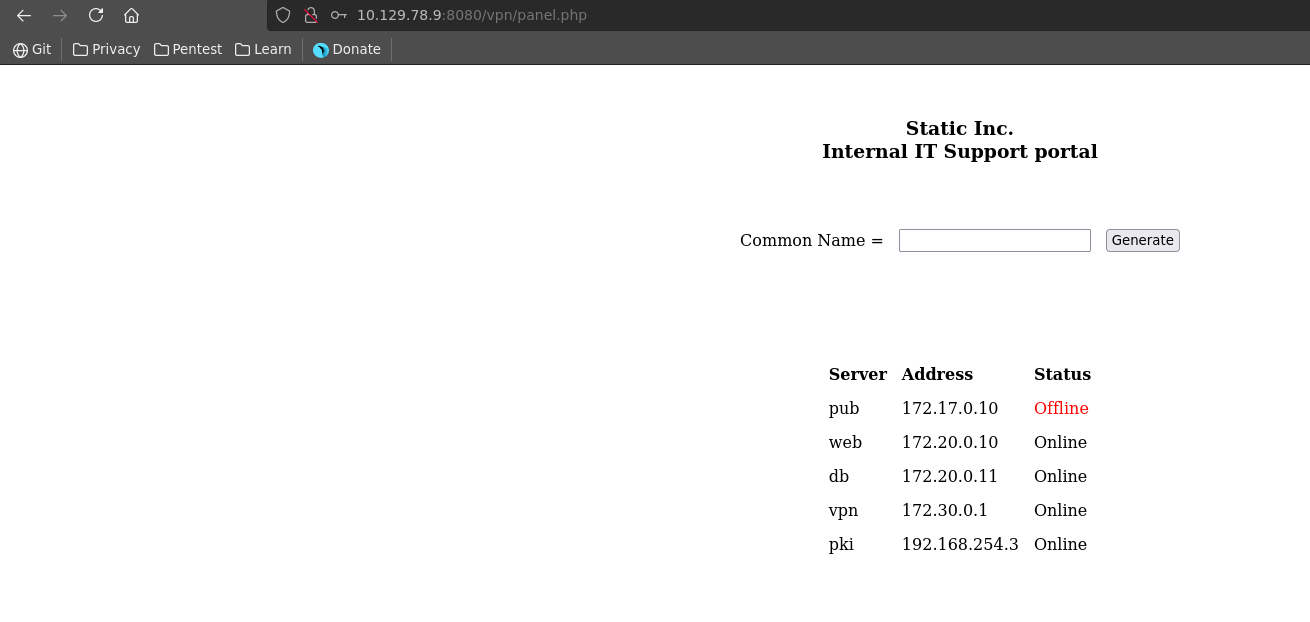Click the vpn server address 172.30.0.1
The image size is (1310, 622).
pyautogui.click(x=944, y=510)
